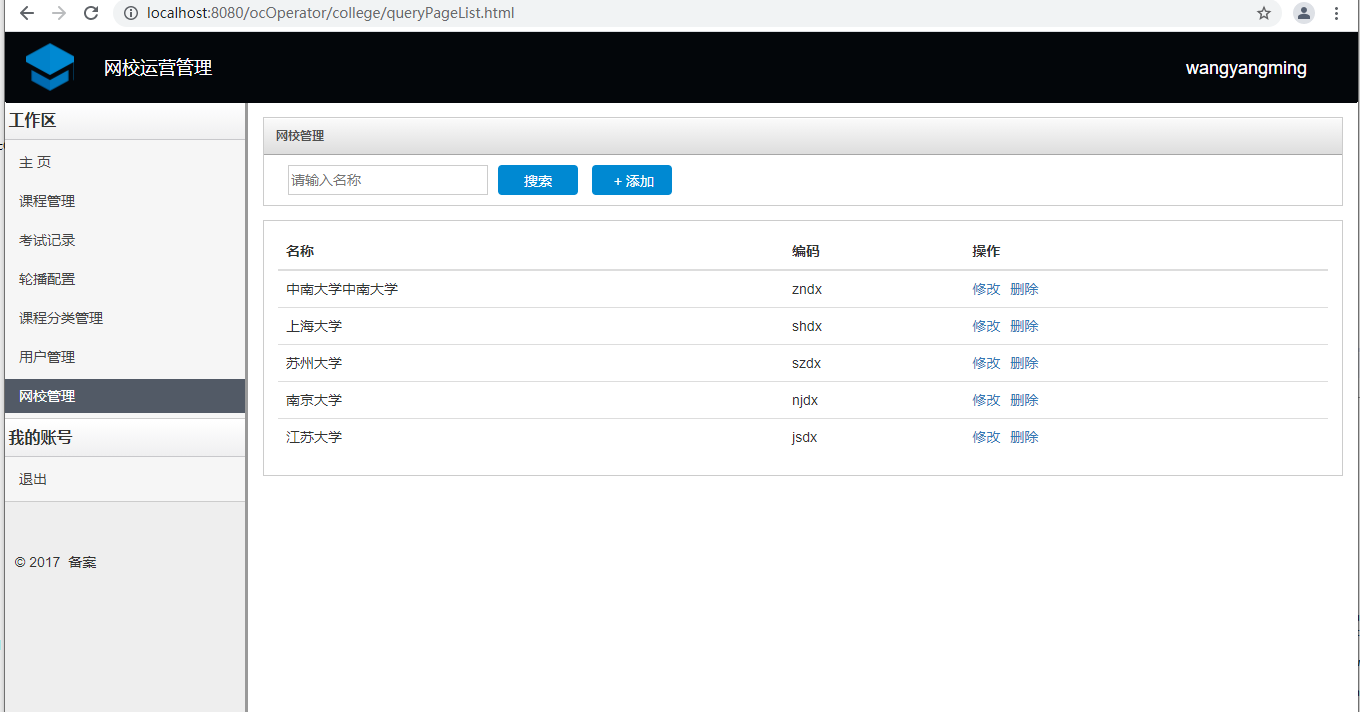Screen dimensions: 1360x712
Task: Click the code szdx
Action: click(807, 363)
